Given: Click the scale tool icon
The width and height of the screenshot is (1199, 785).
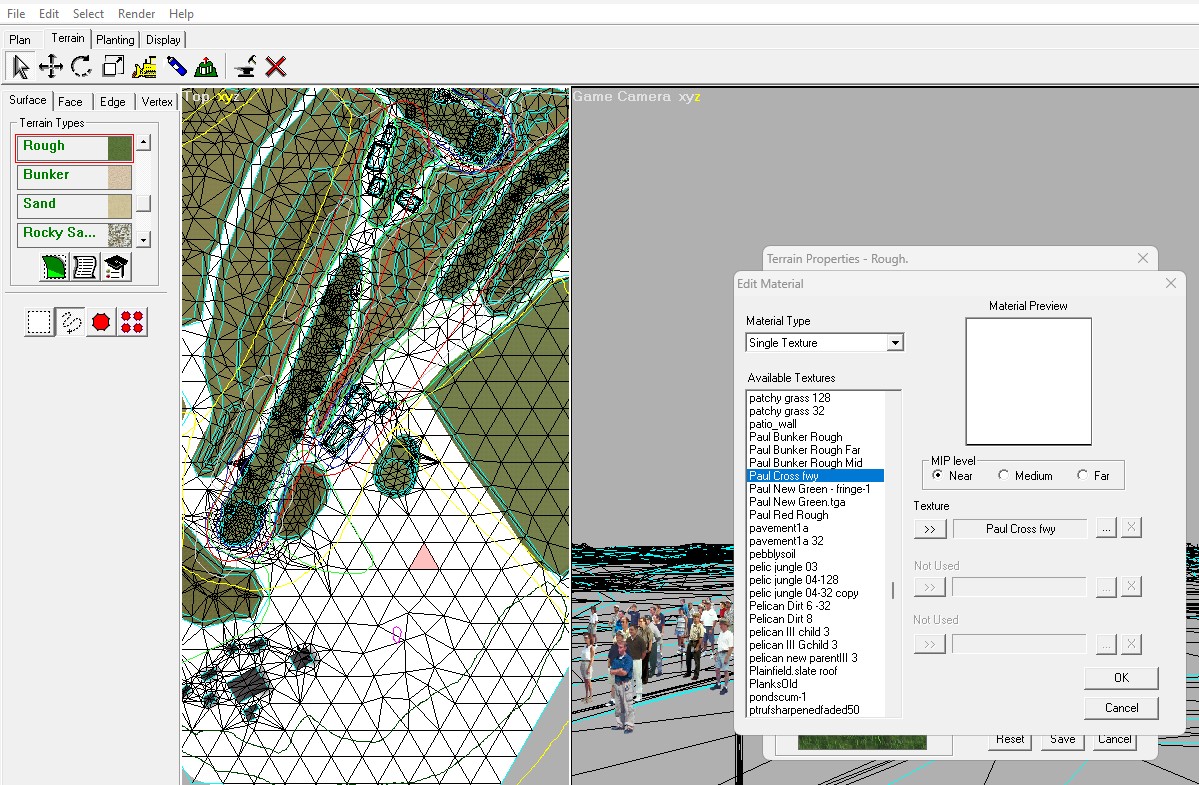Looking at the screenshot, I should coord(113,66).
